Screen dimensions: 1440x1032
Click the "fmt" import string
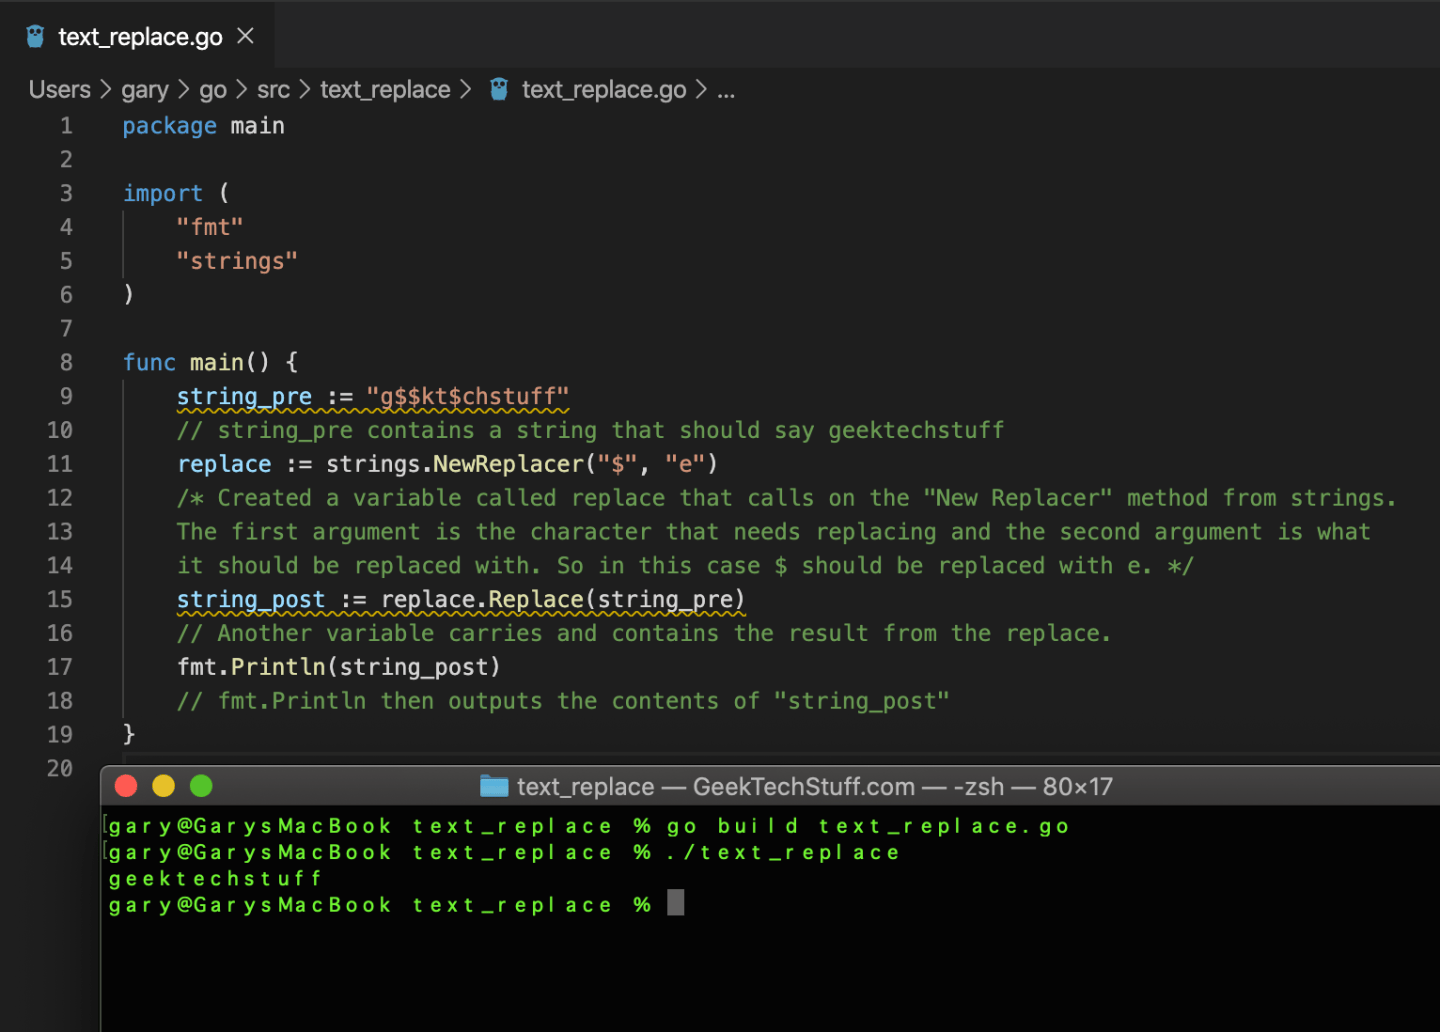210,227
